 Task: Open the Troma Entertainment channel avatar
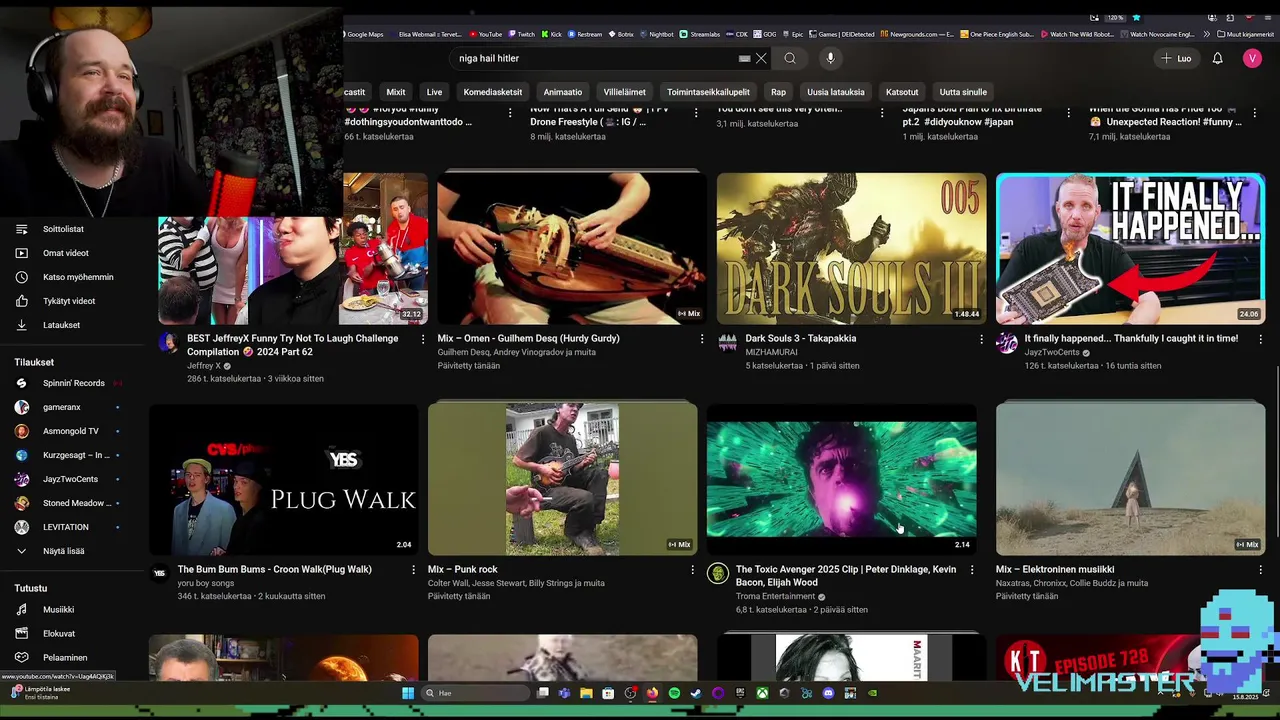(718, 574)
